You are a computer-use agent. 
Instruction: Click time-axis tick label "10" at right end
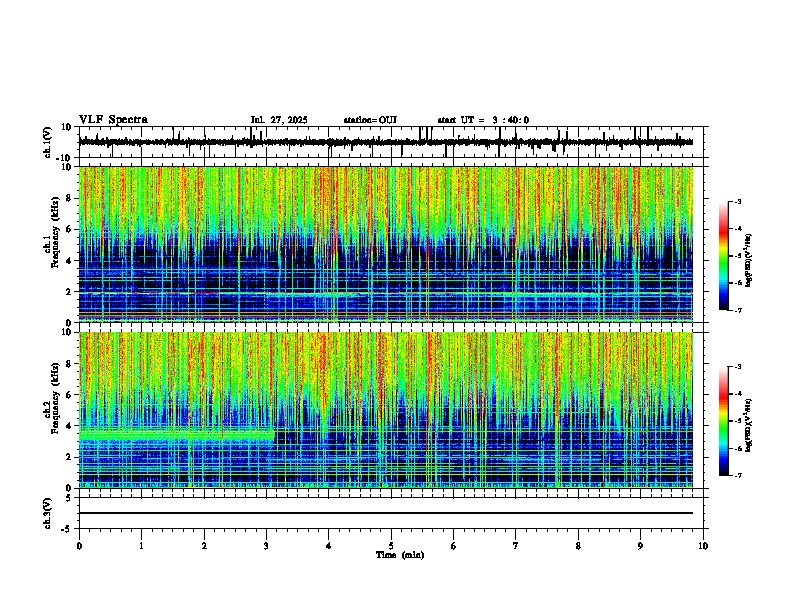click(703, 546)
